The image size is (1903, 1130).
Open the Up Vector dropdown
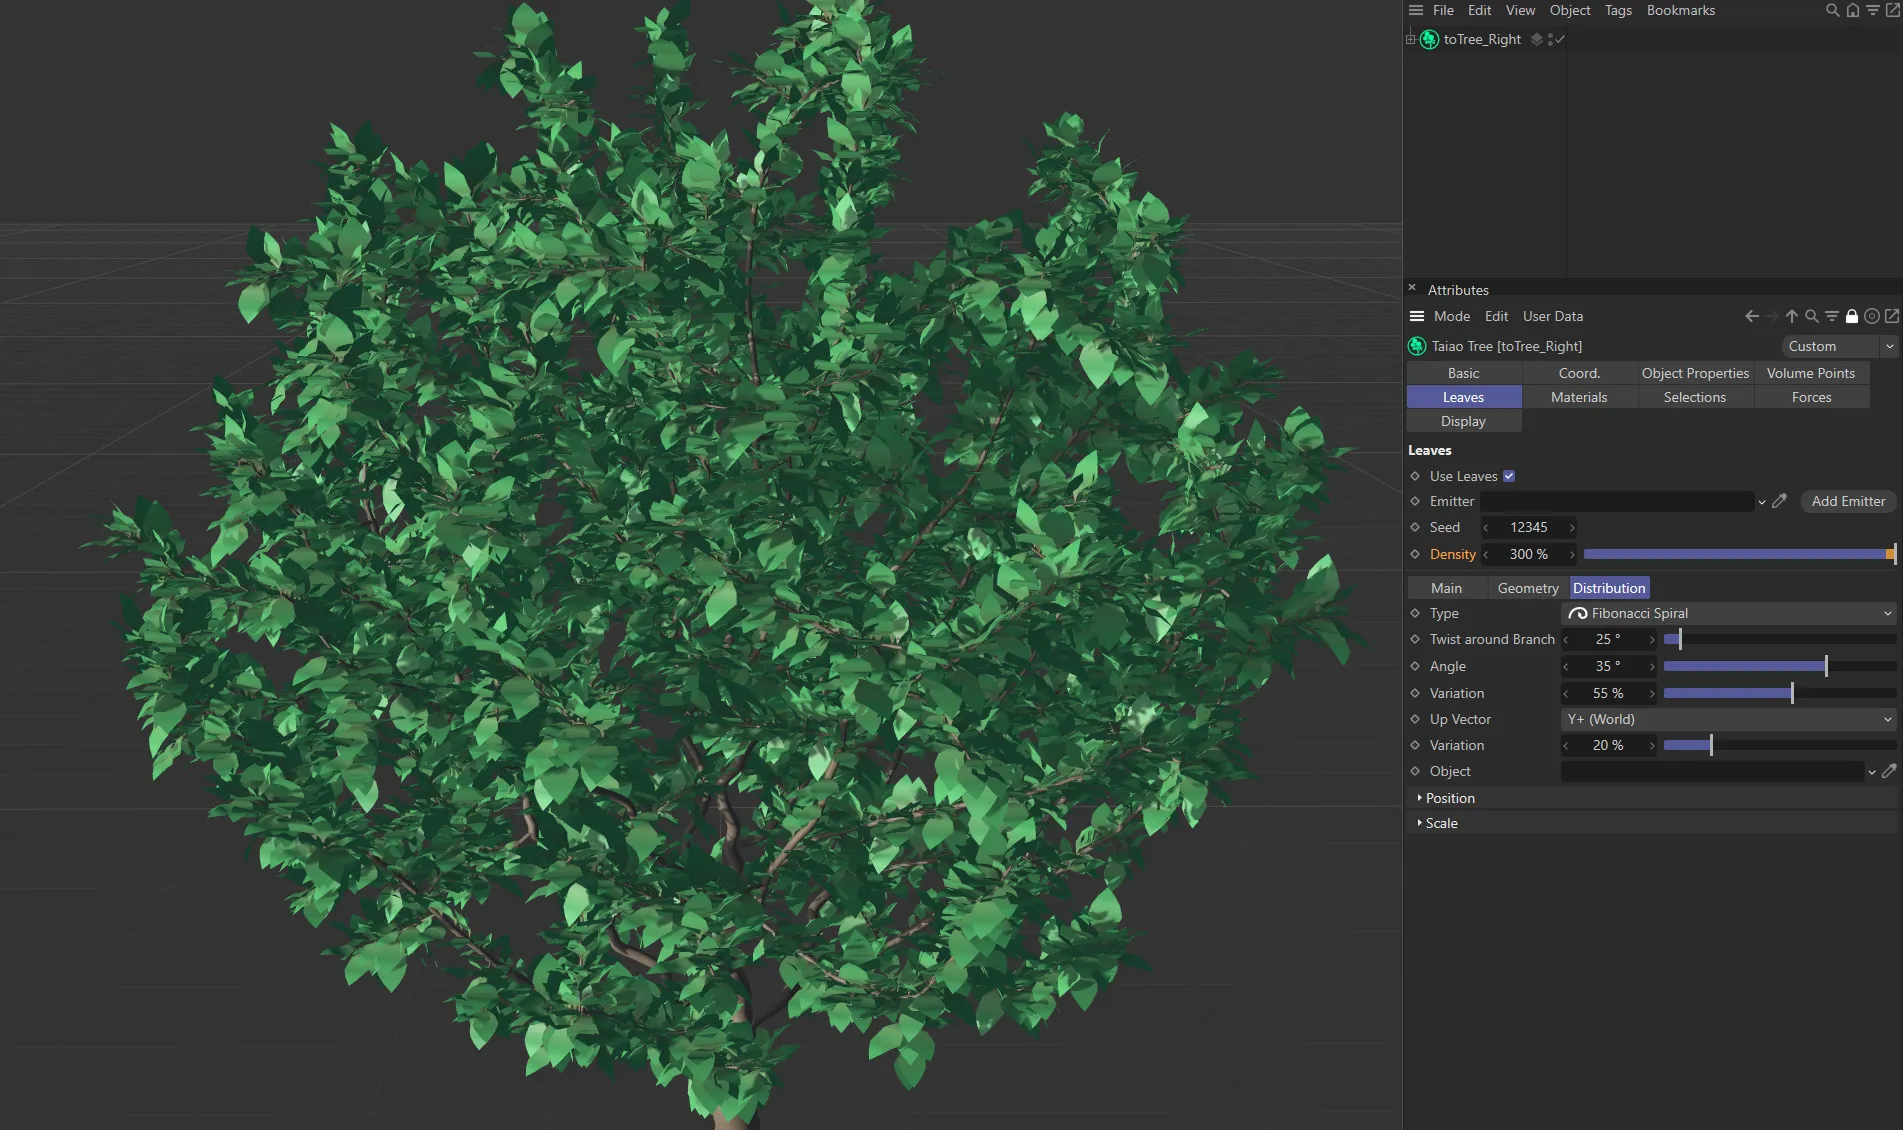(x=1728, y=719)
